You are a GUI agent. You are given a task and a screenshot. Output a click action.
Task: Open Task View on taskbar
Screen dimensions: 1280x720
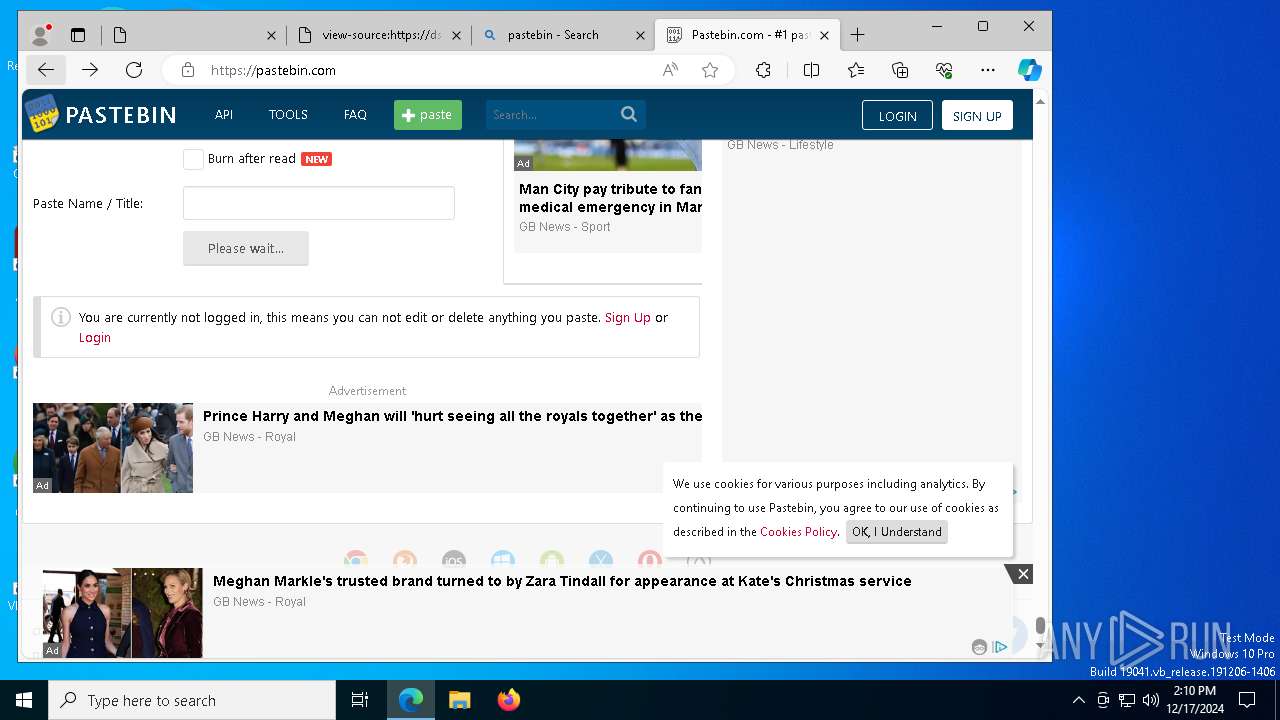[360, 700]
